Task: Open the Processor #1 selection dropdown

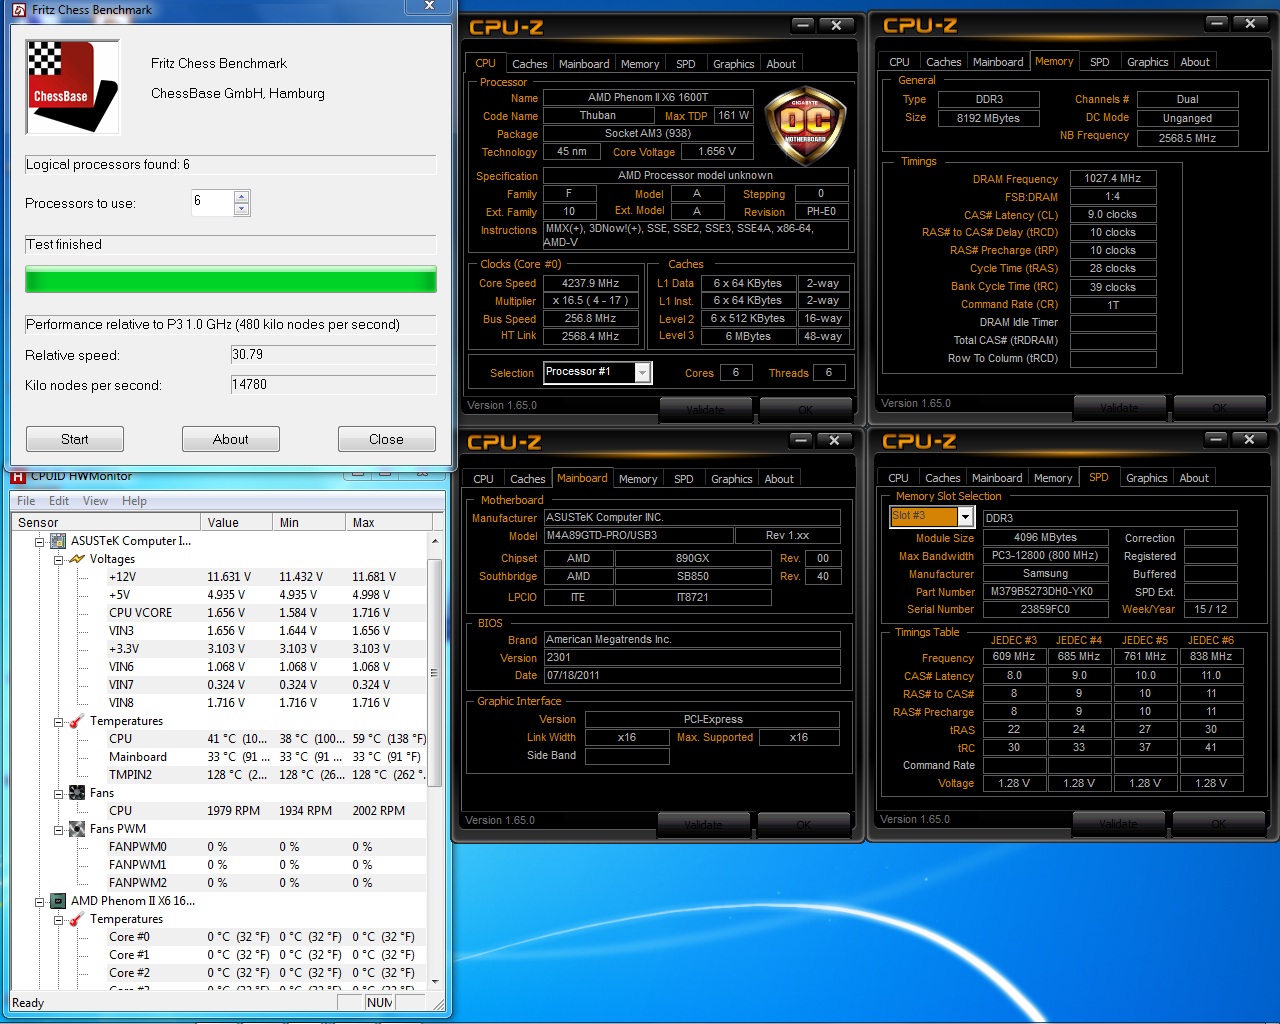Action: [x=643, y=373]
